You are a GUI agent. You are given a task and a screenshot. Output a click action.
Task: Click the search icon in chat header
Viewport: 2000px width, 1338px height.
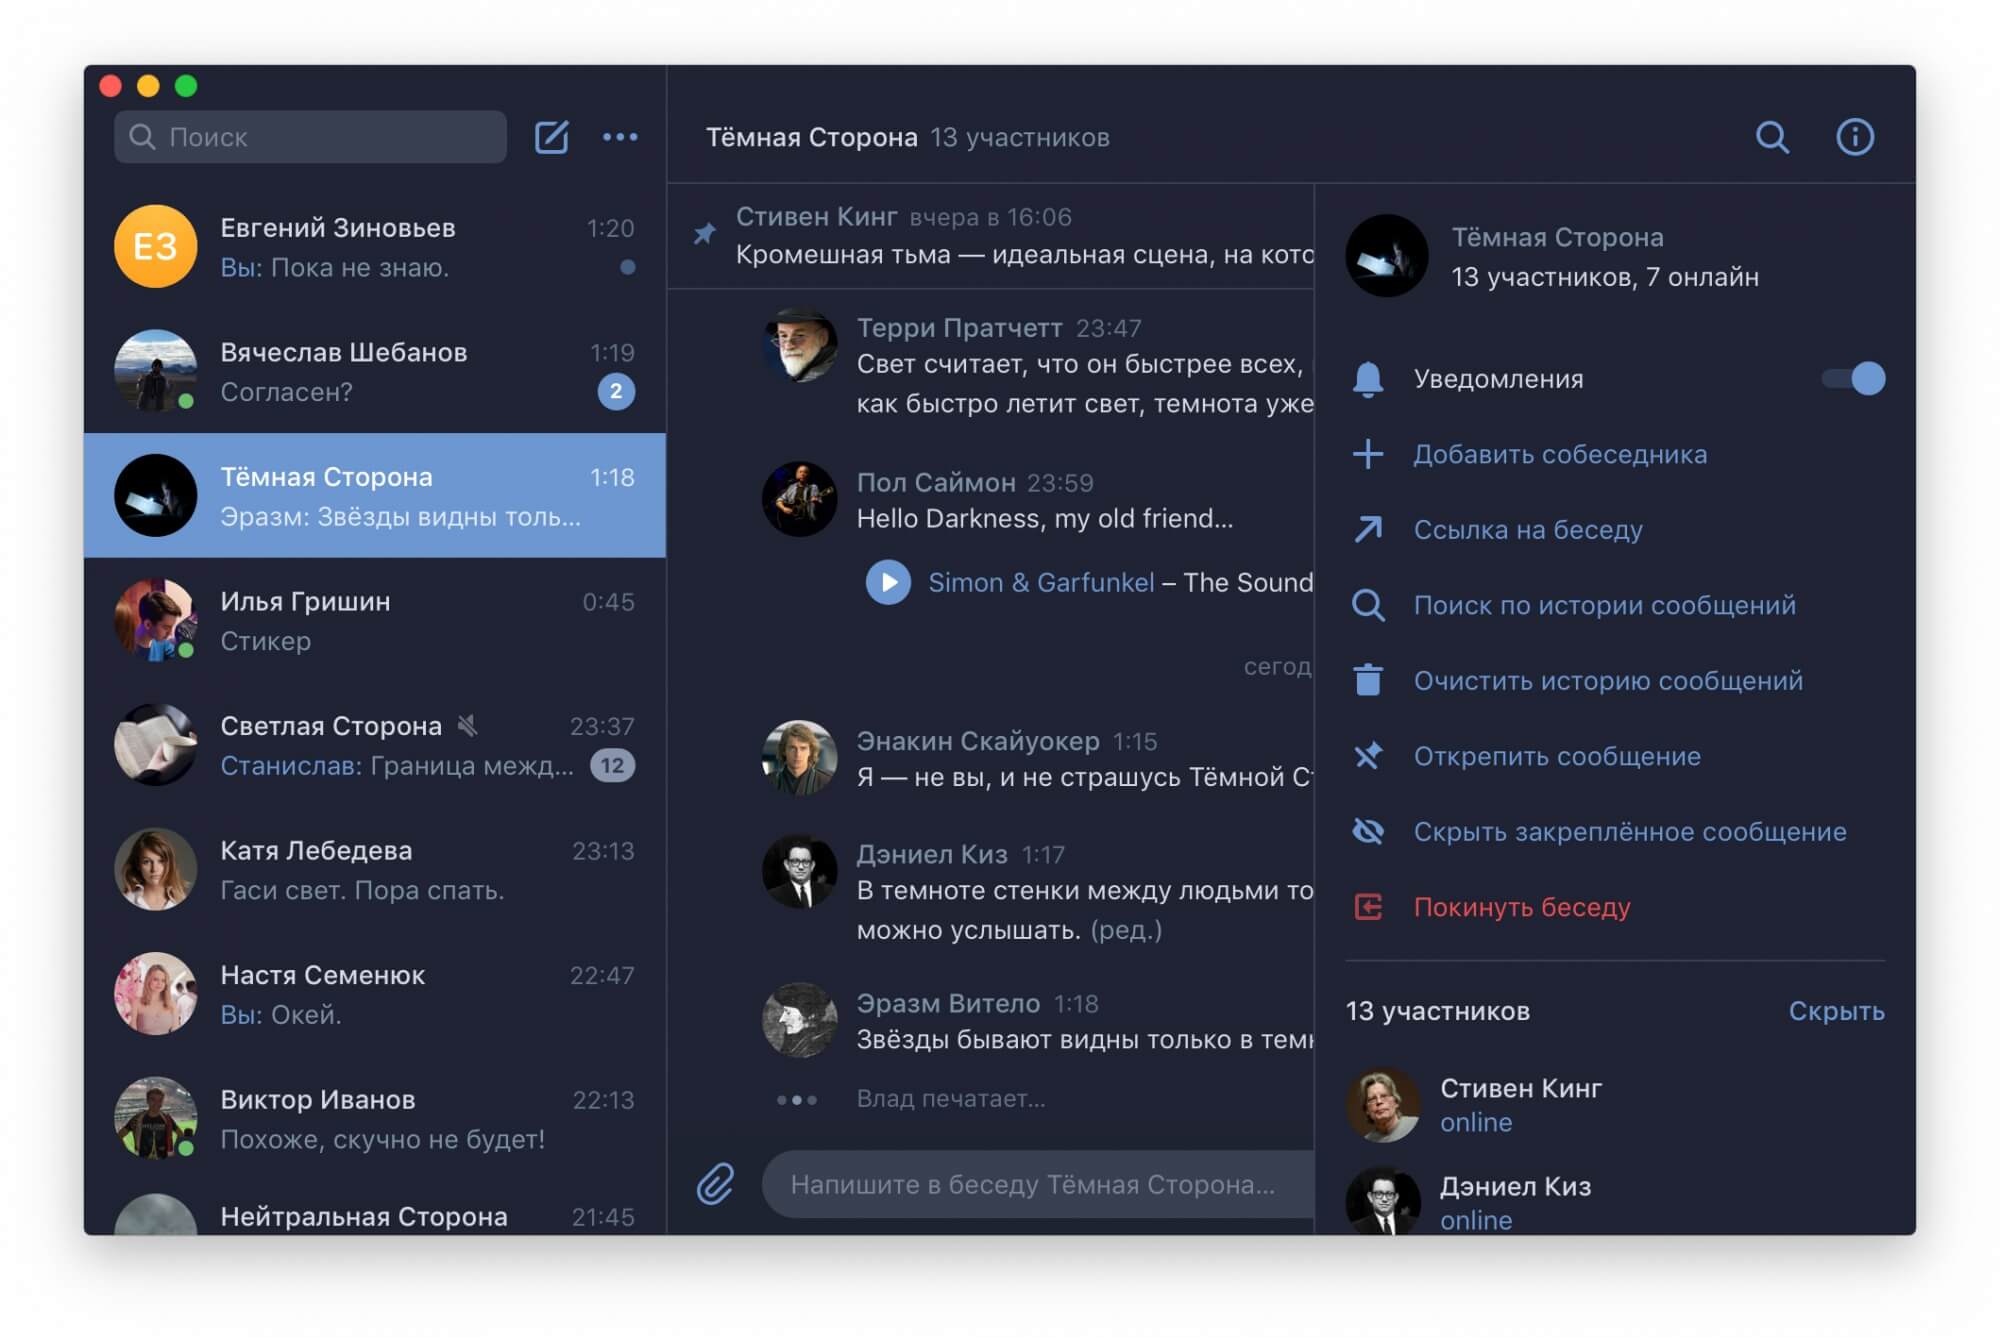pyautogui.click(x=1772, y=137)
